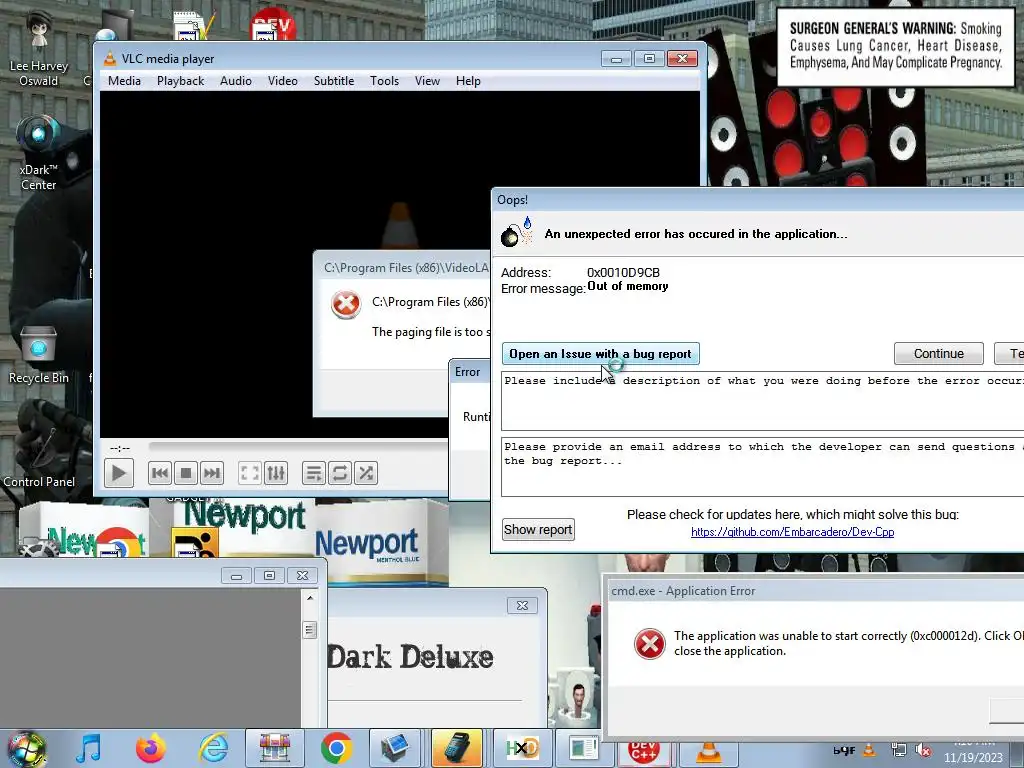
Task: Click red error icon in paging file dialog
Action: (x=345, y=304)
